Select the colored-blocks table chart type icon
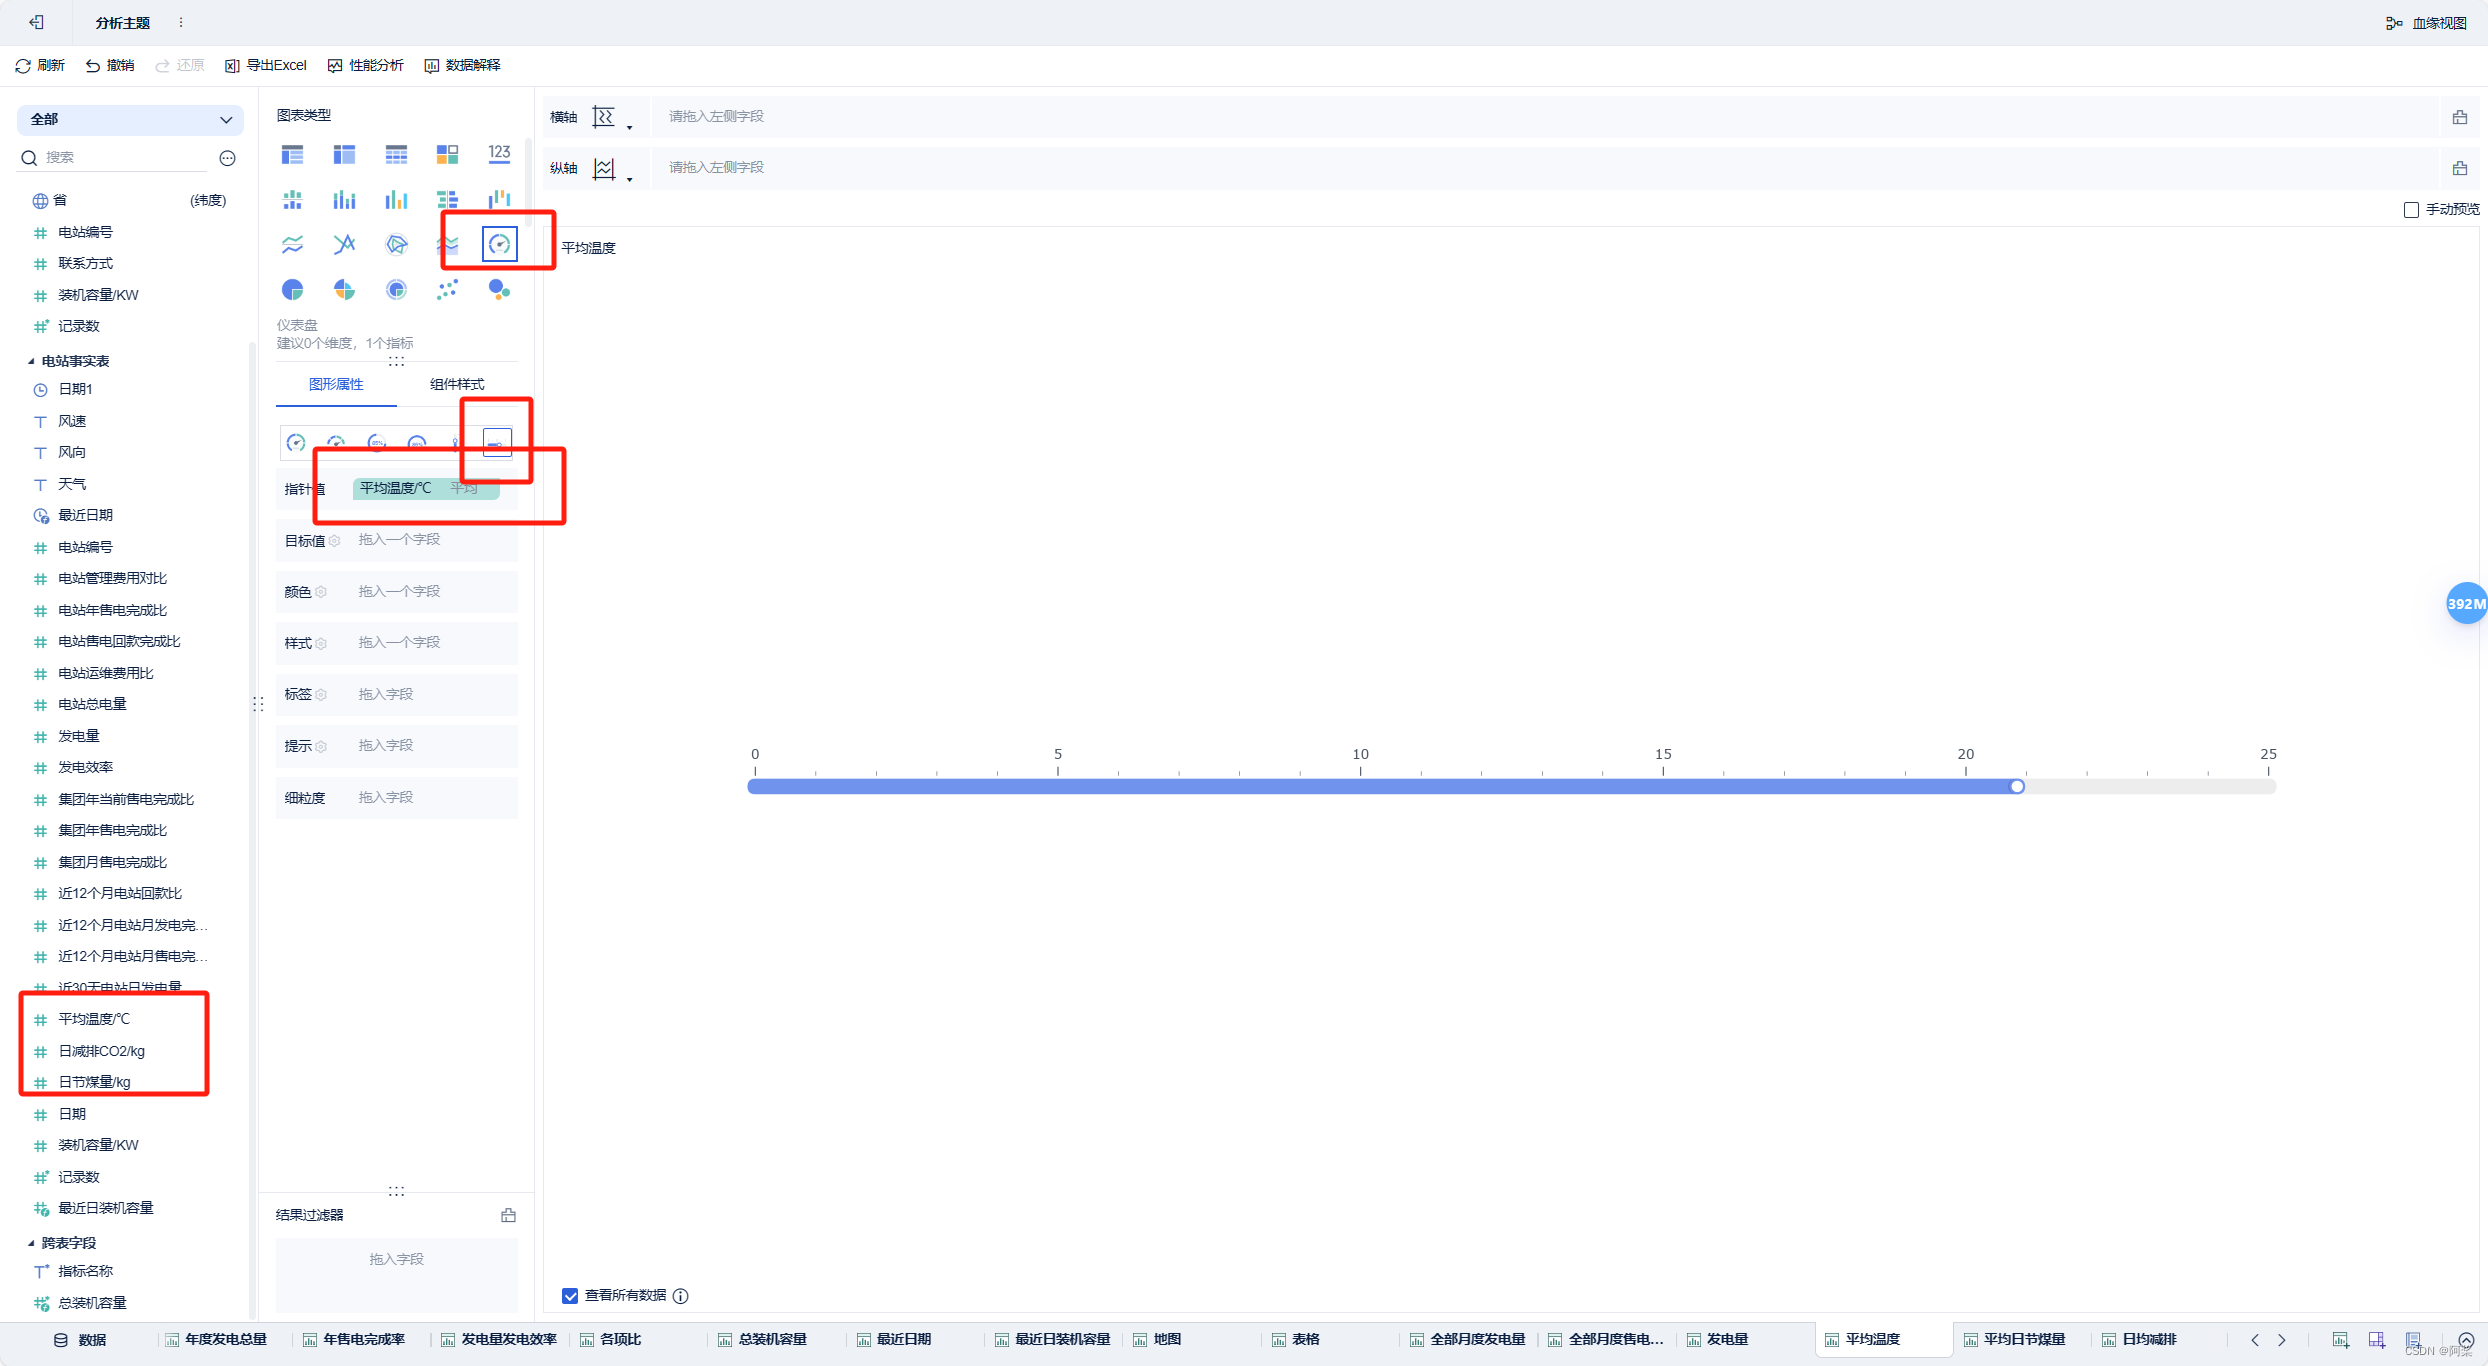 [x=447, y=154]
